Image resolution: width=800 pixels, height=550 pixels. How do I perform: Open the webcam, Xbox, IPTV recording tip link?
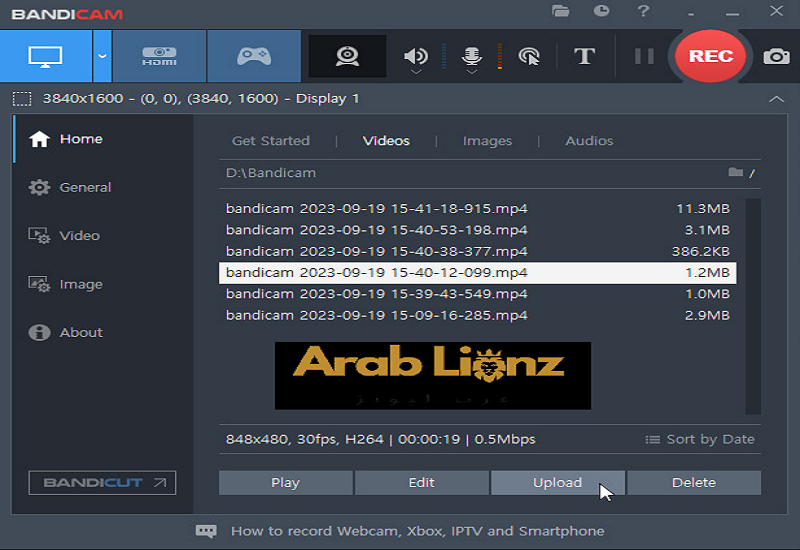coord(417,531)
